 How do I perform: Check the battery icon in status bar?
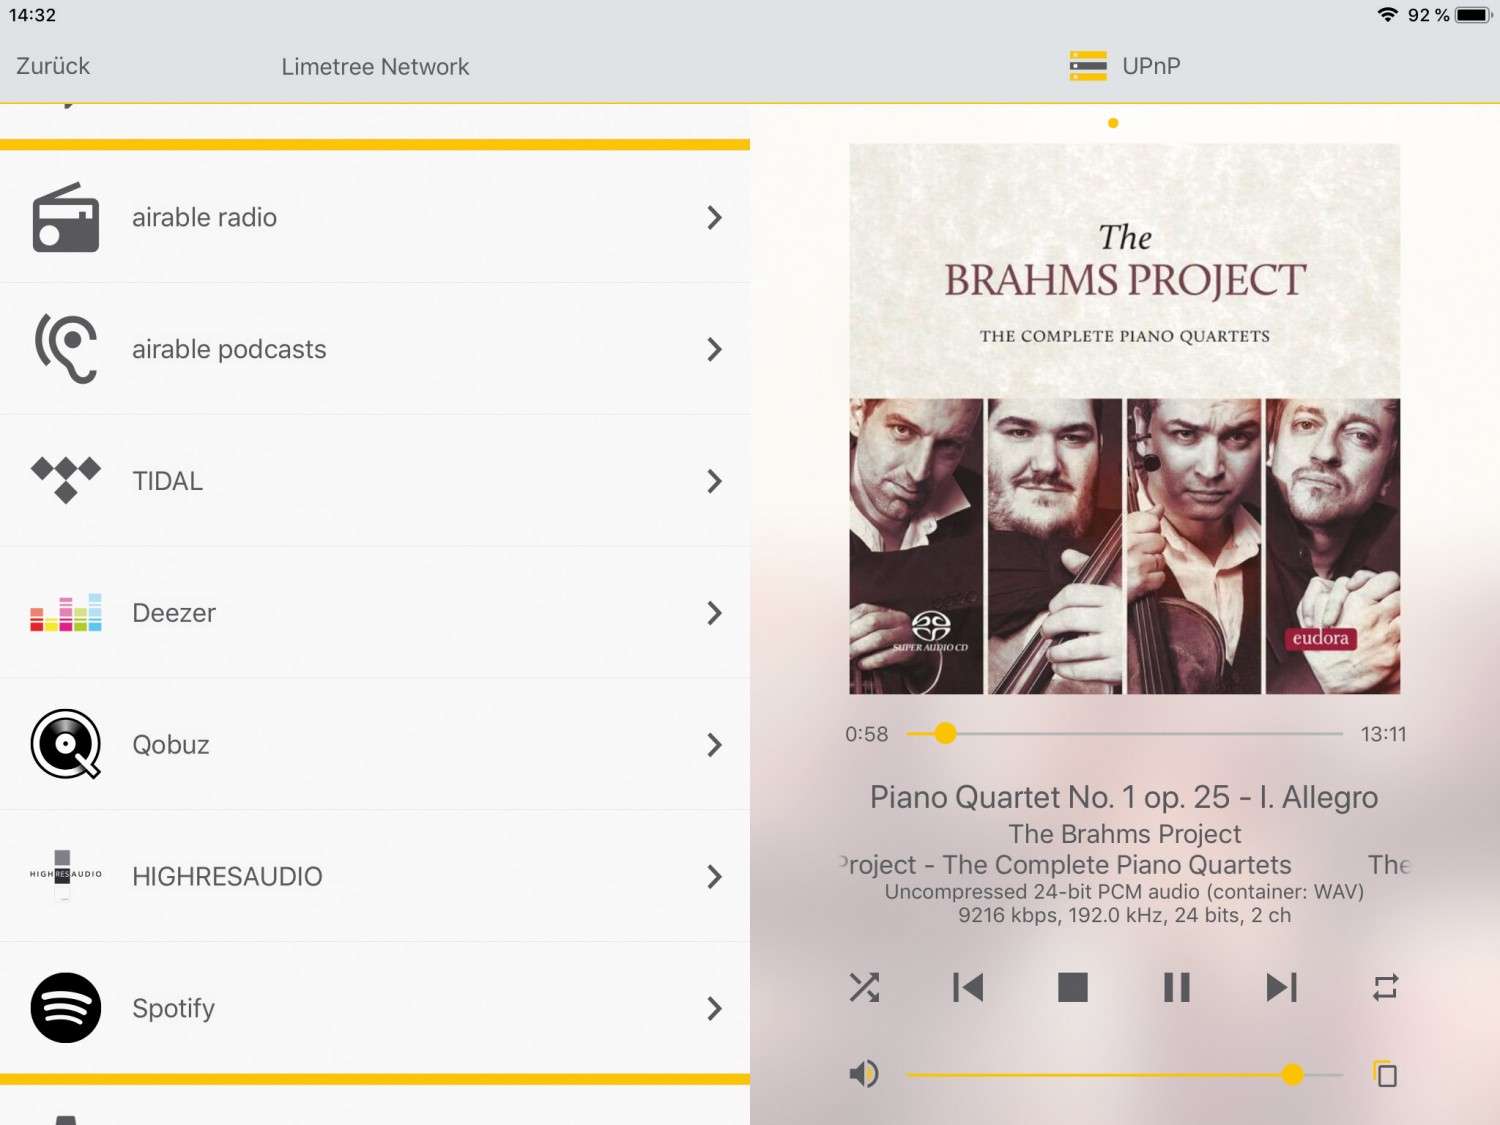(1474, 15)
